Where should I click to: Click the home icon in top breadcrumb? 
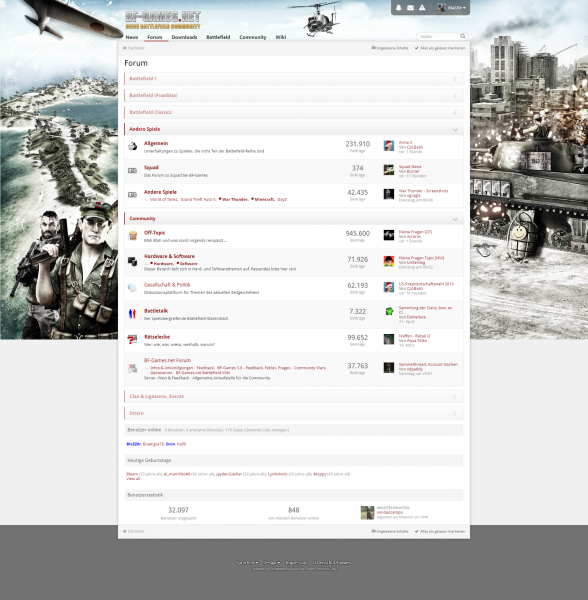point(124,48)
